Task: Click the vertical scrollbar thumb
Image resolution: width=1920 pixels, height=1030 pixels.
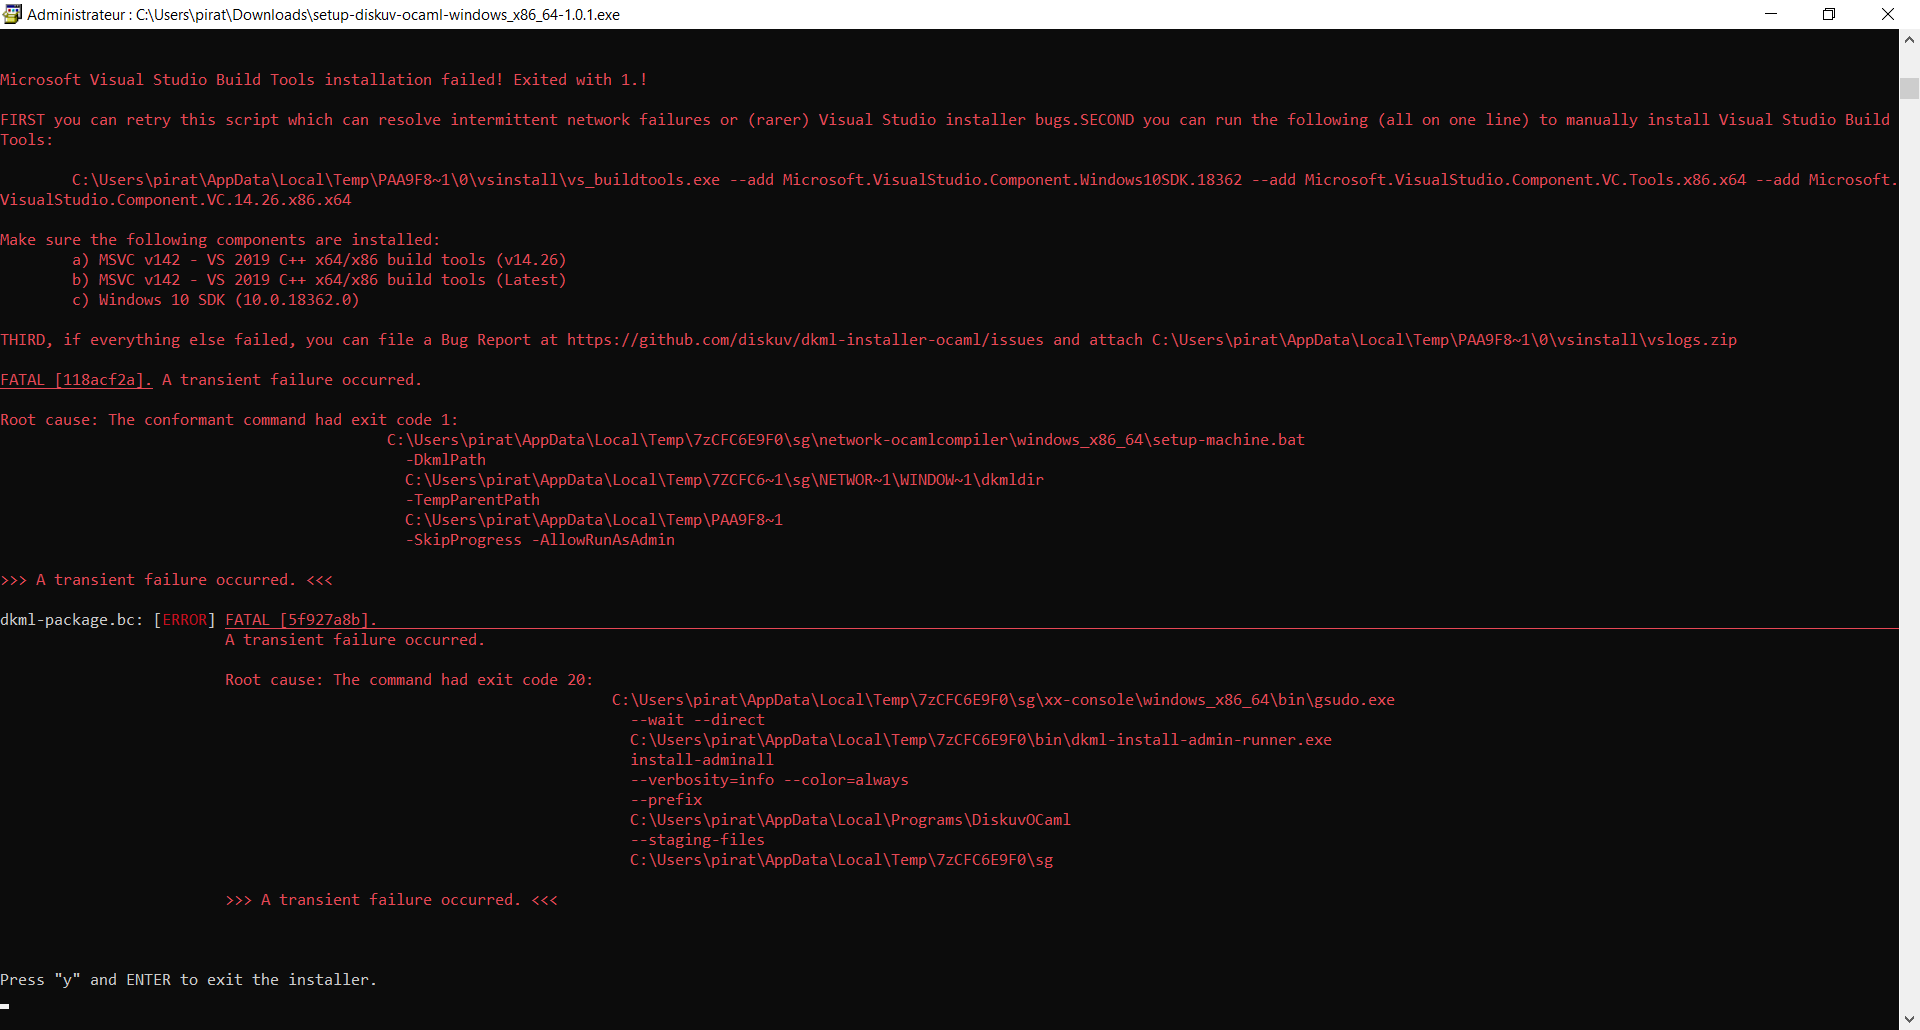Action: click(1909, 88)
